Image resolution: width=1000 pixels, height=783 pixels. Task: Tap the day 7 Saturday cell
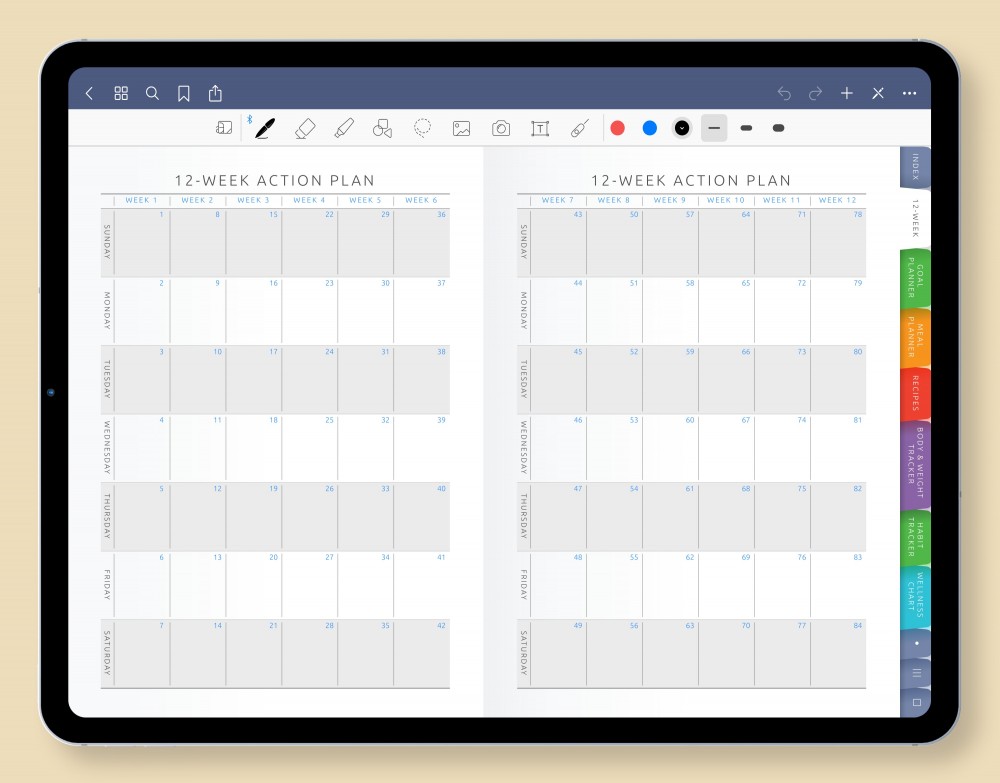[142, 654]
